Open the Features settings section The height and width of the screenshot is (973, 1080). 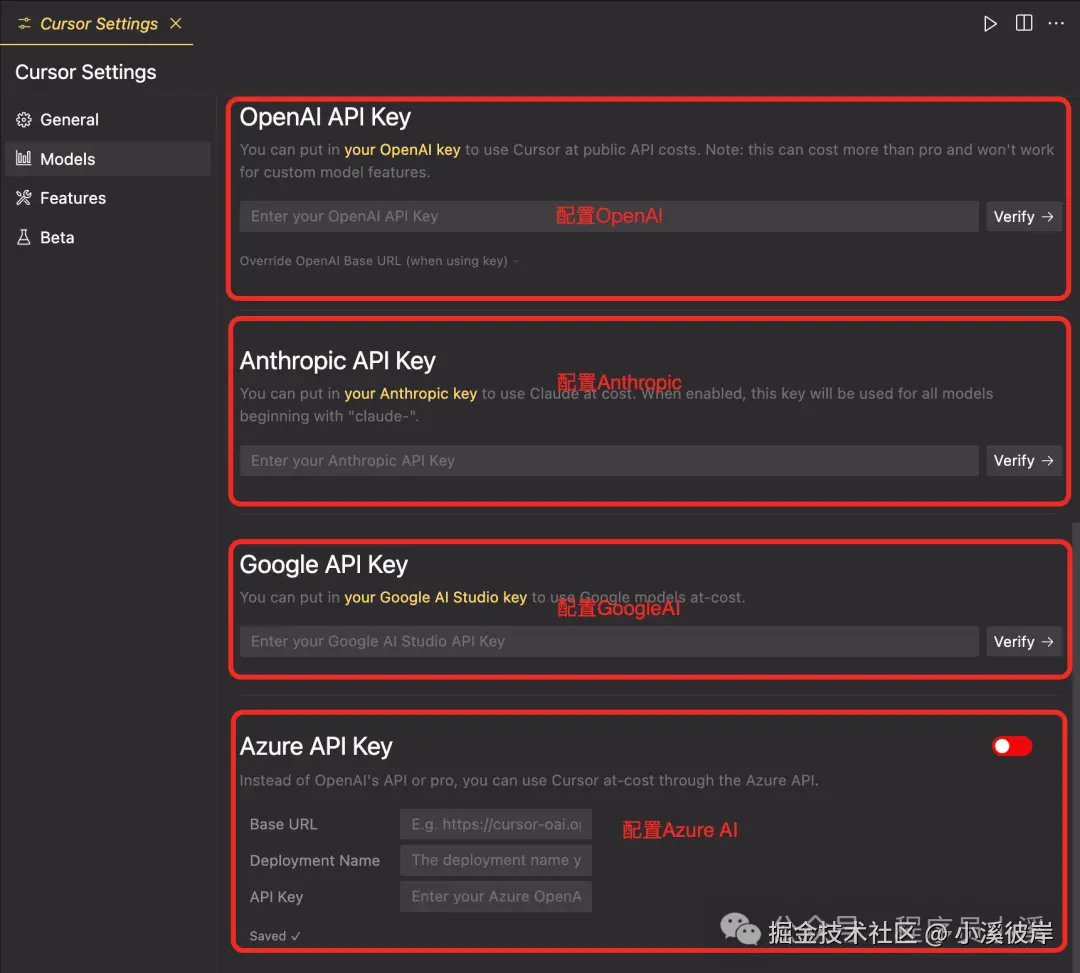coord(107,198)
